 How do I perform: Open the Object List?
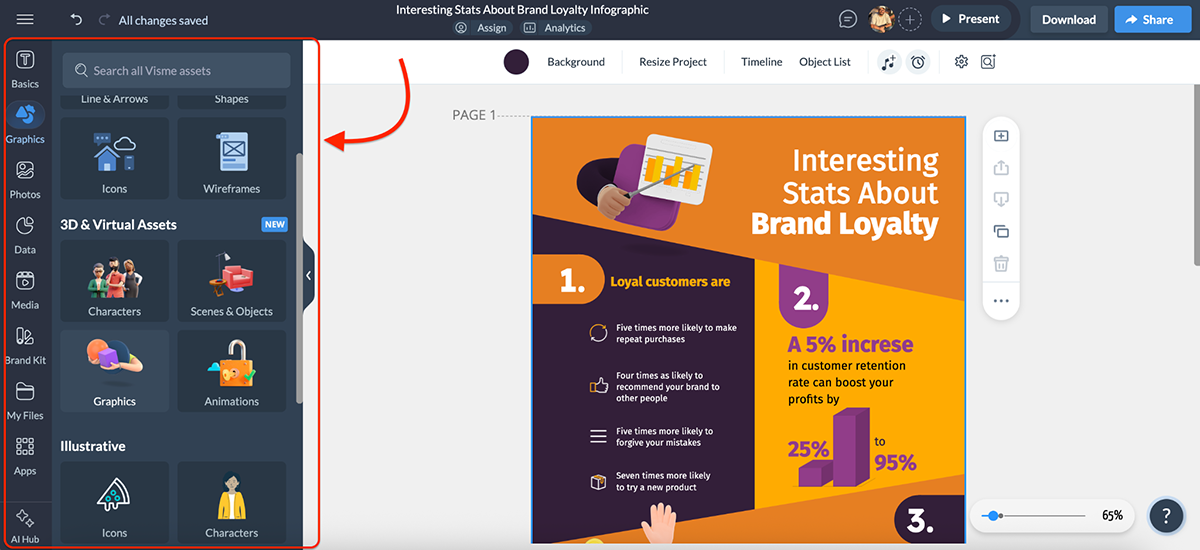click(x=825, y=62)
